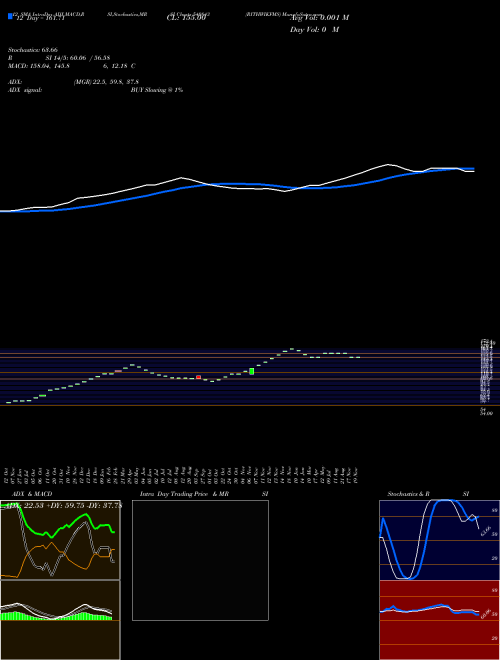500x660 pixels.
Task: Click the 'BUY Slowing @ 1%' signal text
Action: tap(157, 90)
